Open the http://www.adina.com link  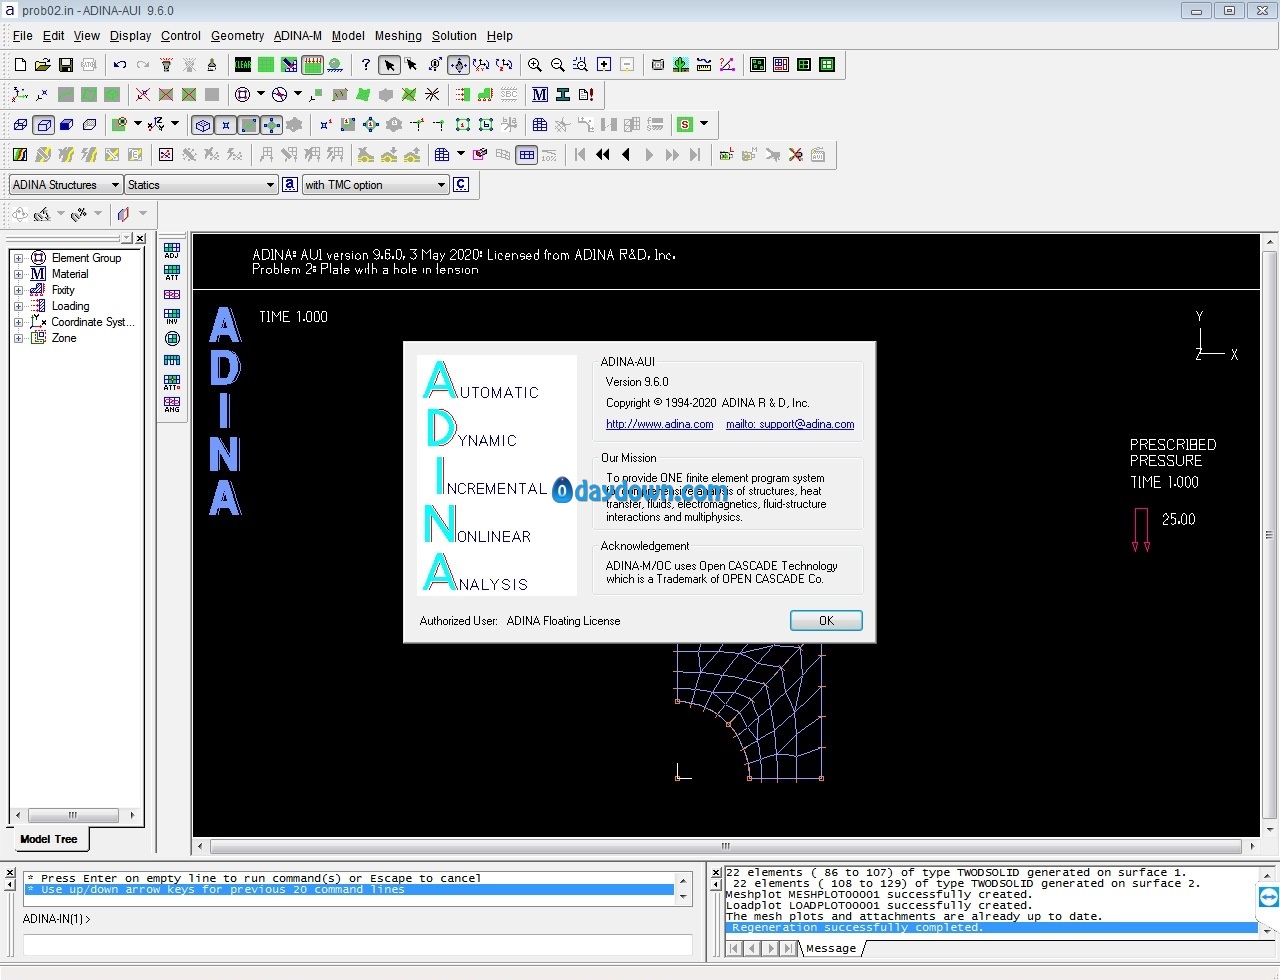(x=659, y=424)
